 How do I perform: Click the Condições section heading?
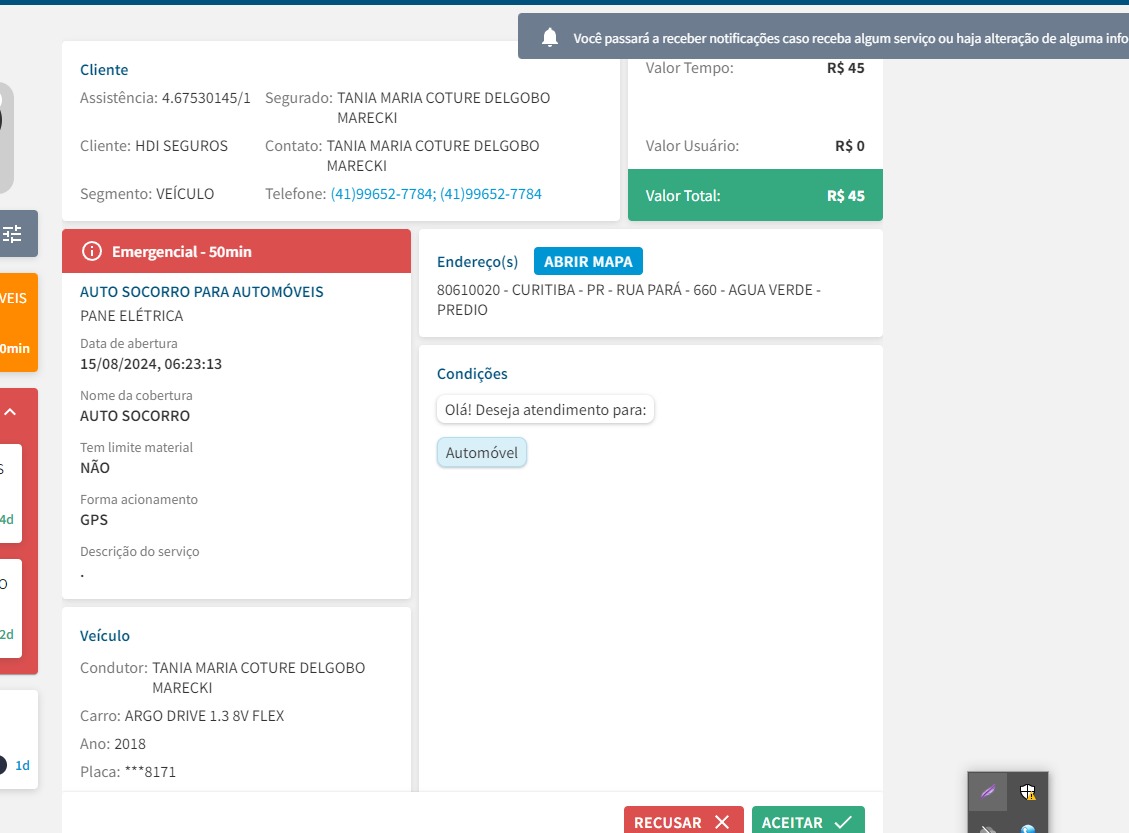[x=472, y=374]
